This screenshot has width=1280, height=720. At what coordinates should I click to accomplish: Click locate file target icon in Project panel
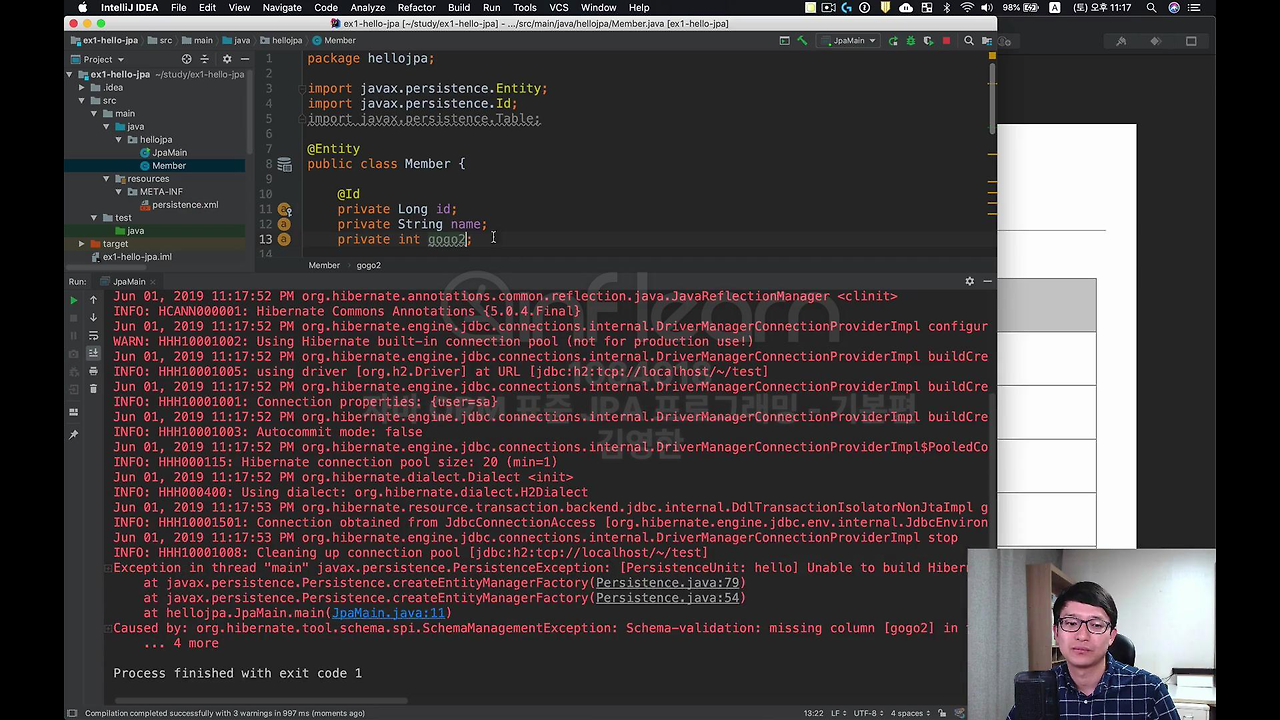(186, 59)
